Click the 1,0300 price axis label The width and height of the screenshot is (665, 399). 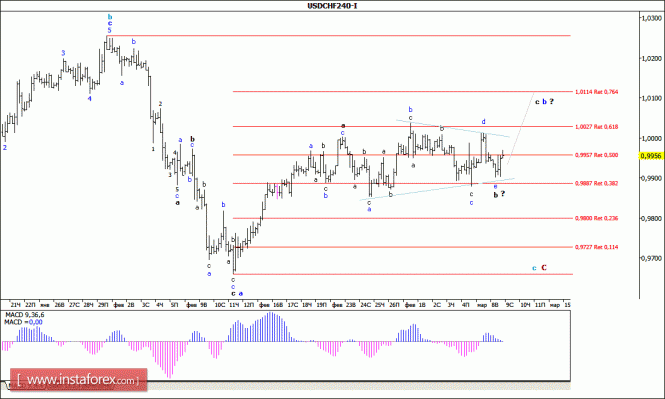tap(651, 18)
